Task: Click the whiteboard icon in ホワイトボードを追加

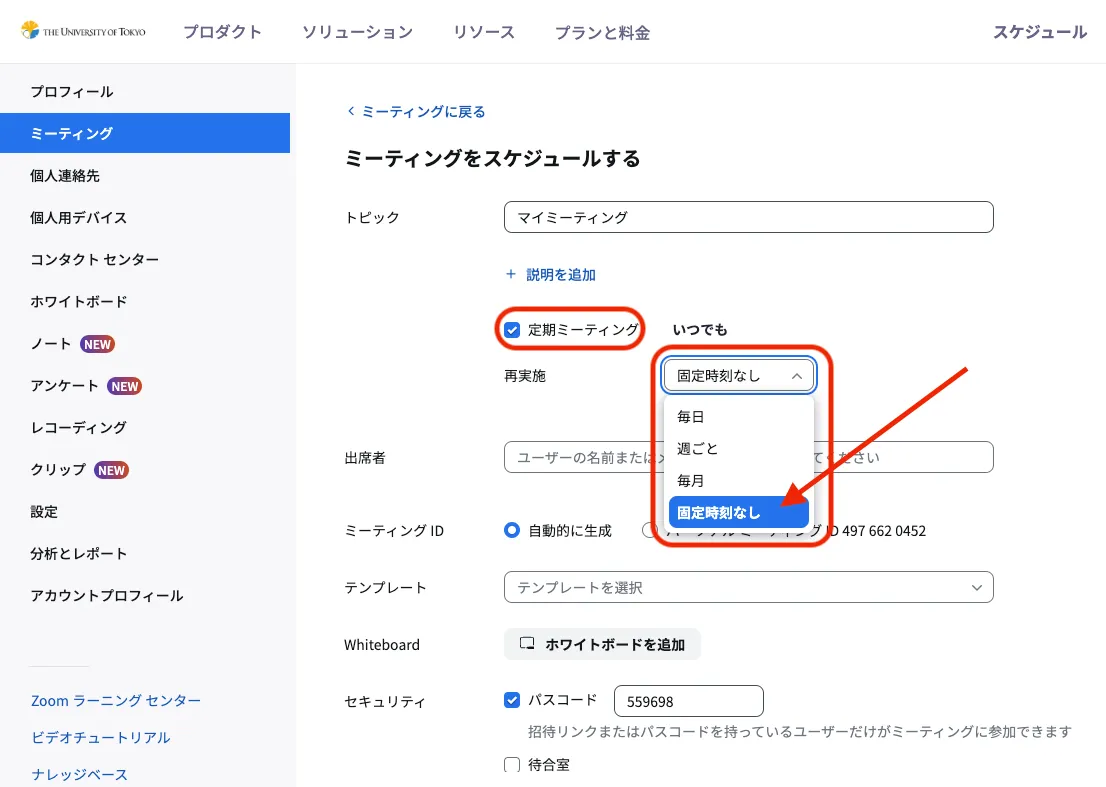Action: pyautogui.click(x=527, y=645)
